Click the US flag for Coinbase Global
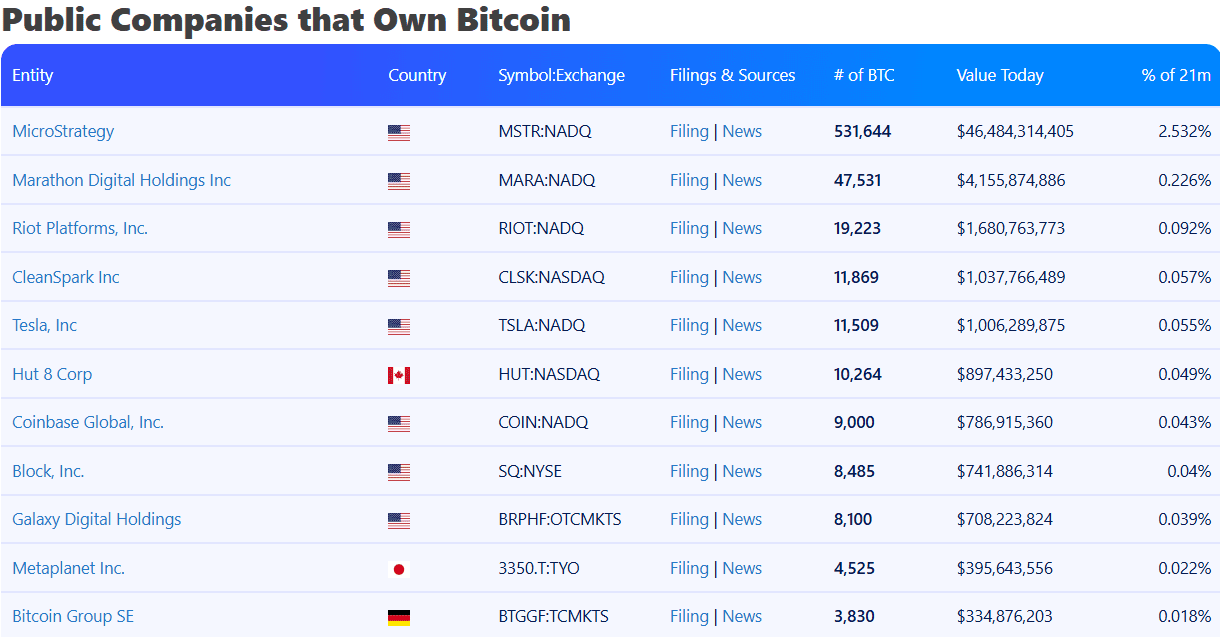1220x637 pixels. click(399, 423)
